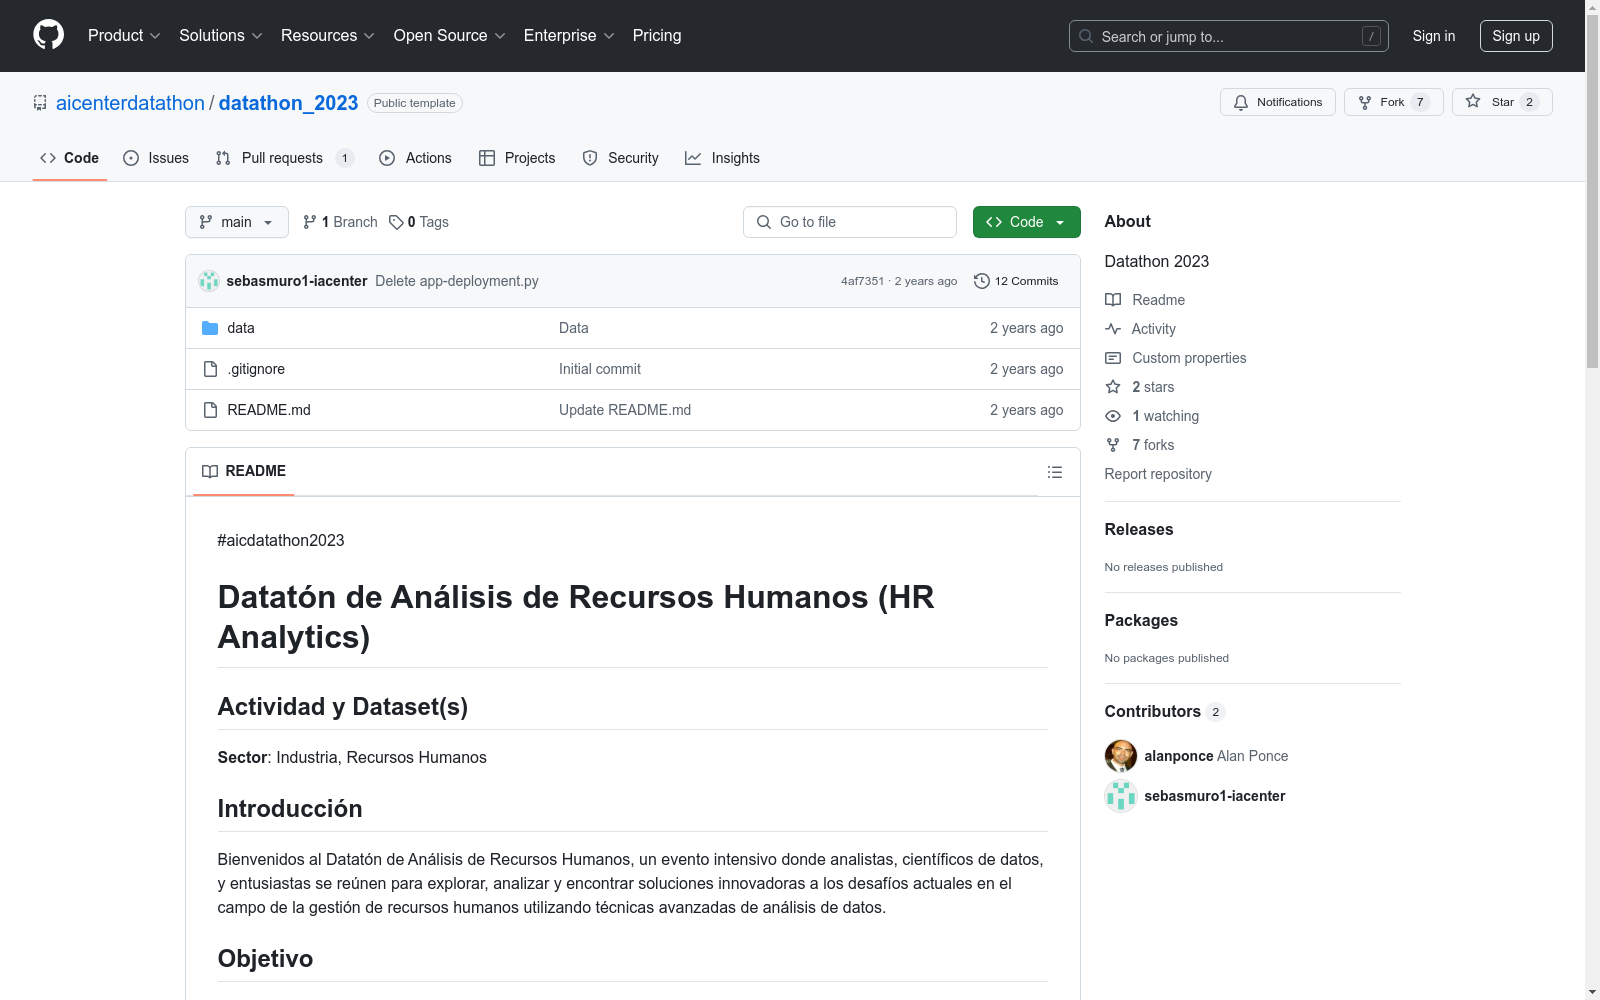This screenshot has height=1000, width=1600.
Task: Go to the Projects tab
Action: (517, 158)
